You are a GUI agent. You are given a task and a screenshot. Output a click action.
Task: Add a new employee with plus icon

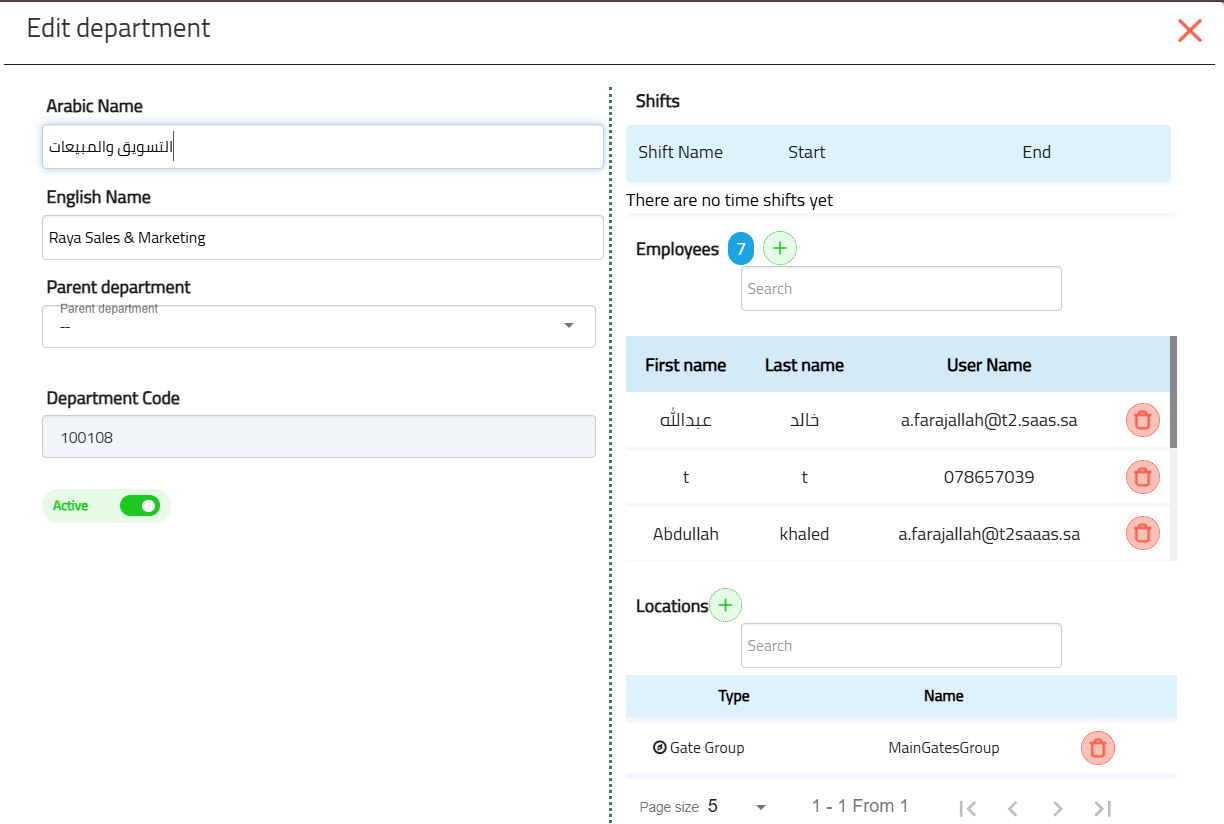[780, 249]
